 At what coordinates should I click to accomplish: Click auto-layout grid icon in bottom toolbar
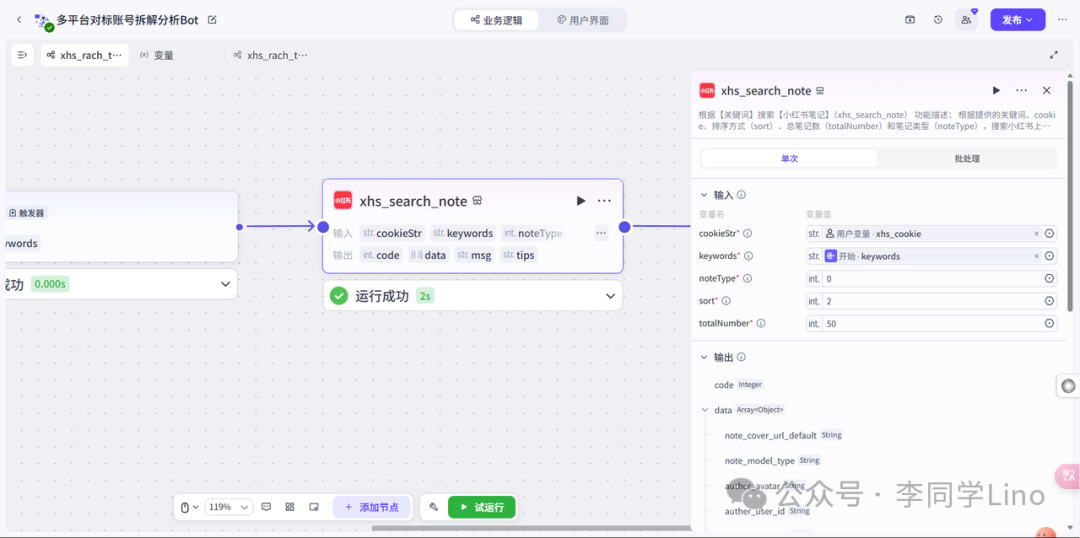click(290, 507)
